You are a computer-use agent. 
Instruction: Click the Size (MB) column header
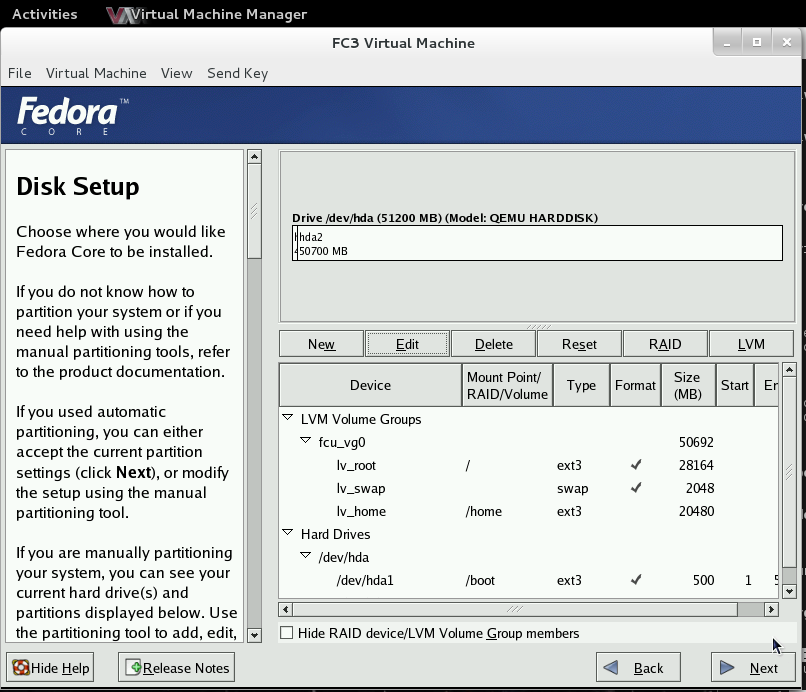point(688,385)
